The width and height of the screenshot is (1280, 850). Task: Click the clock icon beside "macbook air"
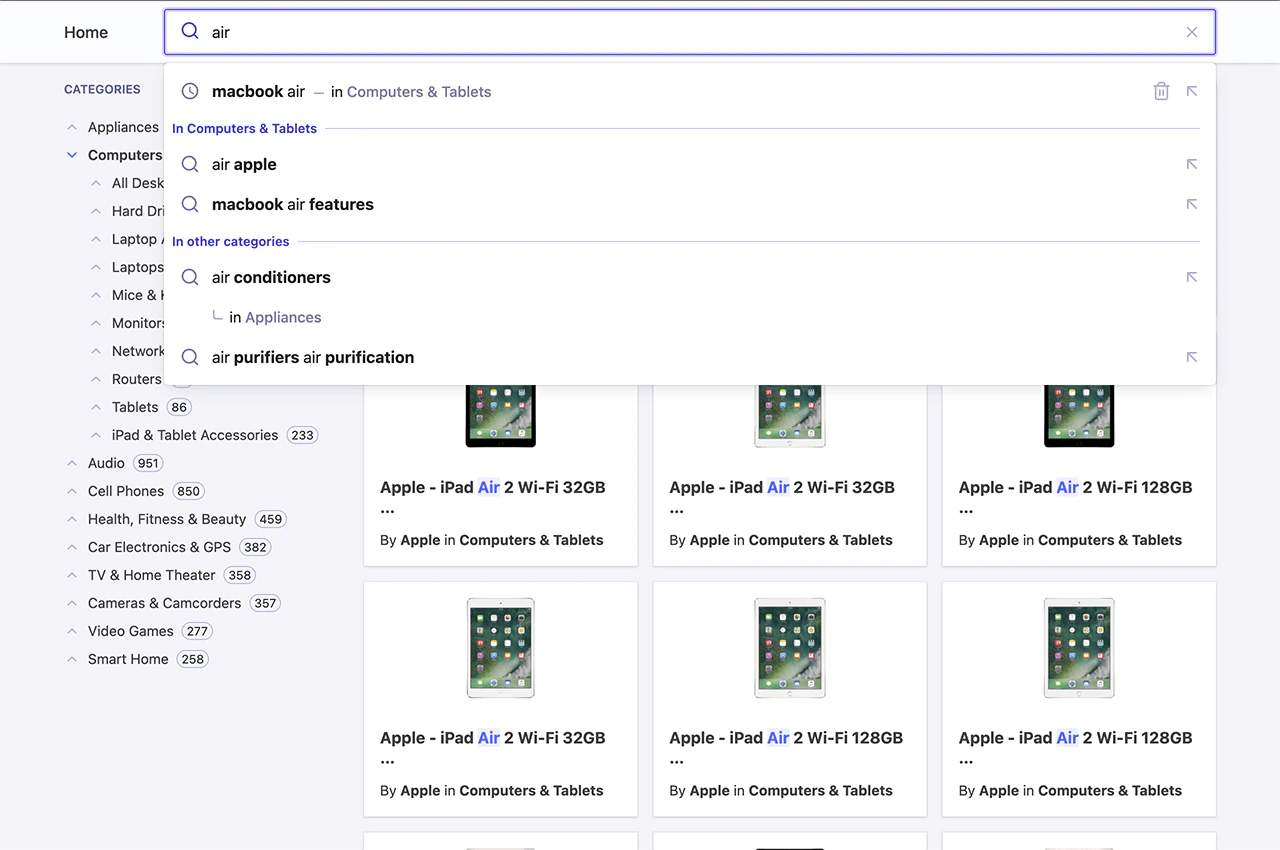[189, 91]
